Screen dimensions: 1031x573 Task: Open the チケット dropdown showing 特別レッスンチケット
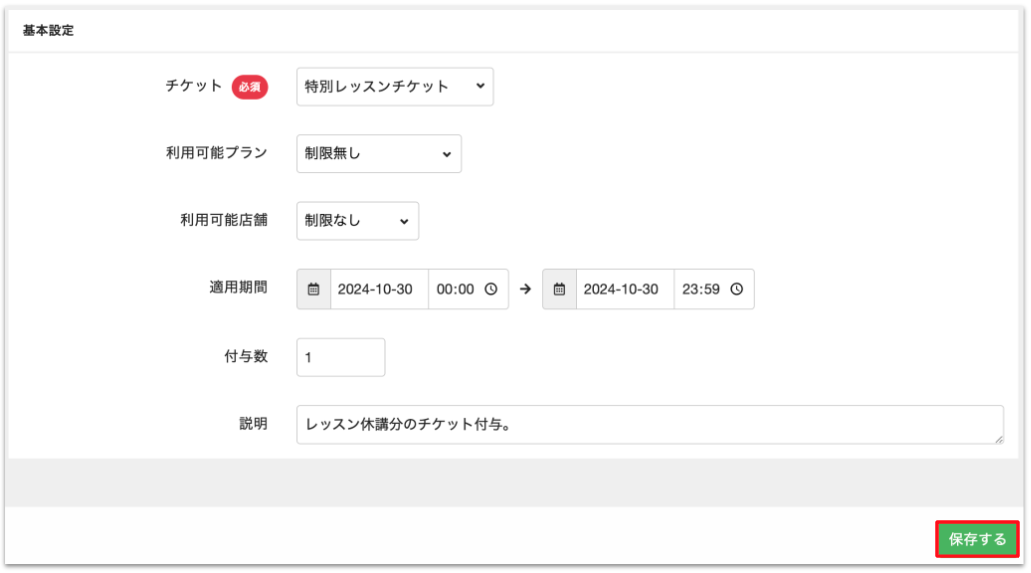[394, 87]
